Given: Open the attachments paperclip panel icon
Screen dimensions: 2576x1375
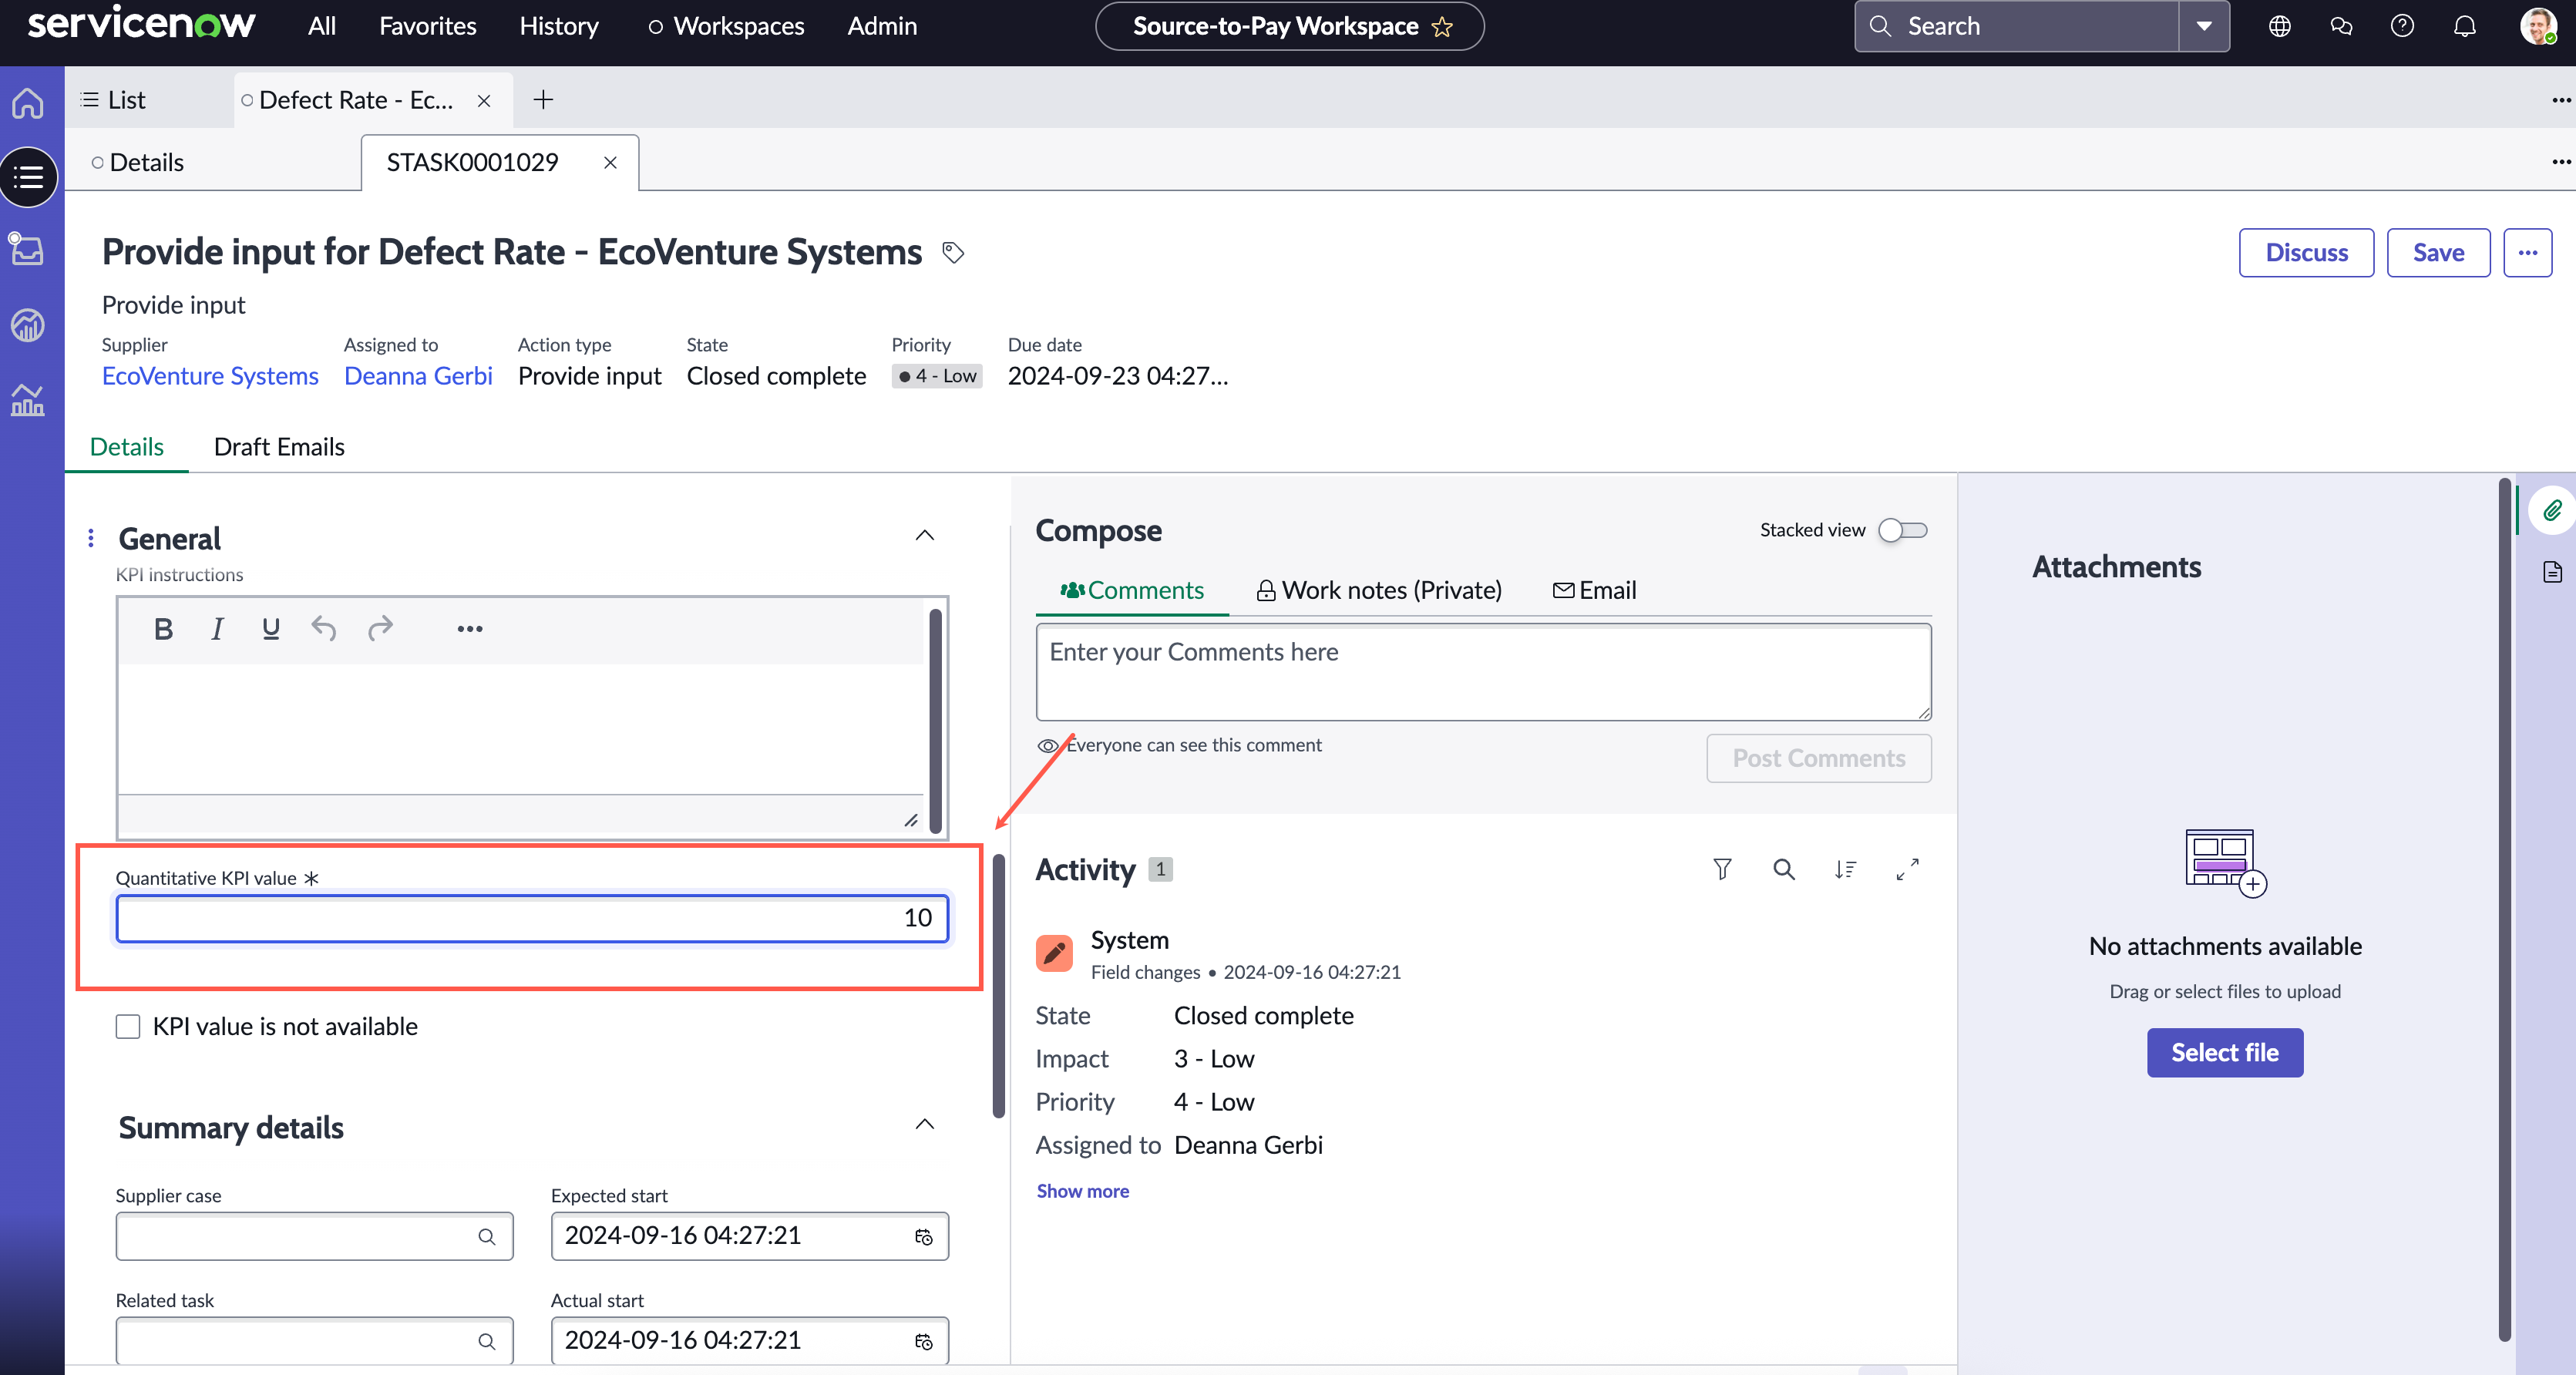Looking at the screenshot, I should 2551,511.
